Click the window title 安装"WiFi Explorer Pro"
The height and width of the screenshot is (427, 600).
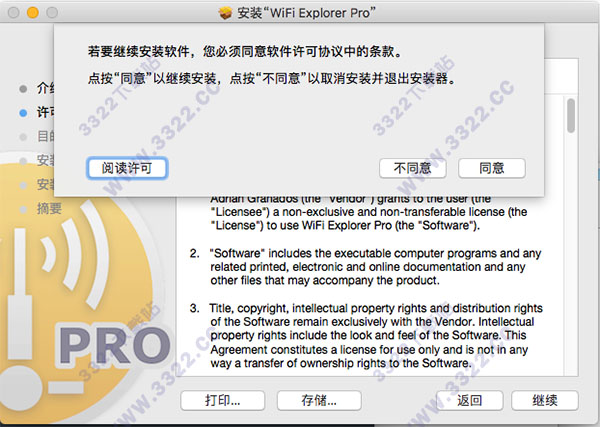pyautogui.click(x=306, y=13)
